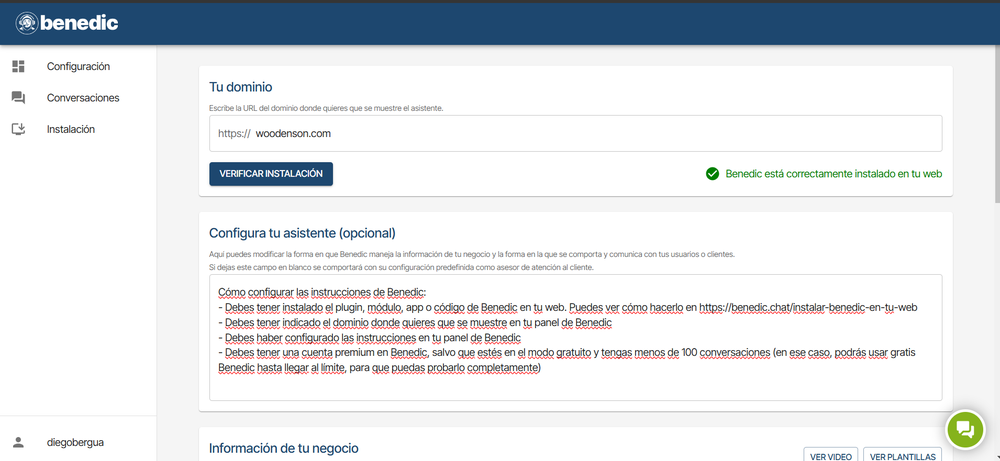Click the VER PLANTILLAS button
This screenshot has height=461, width=1000.
902,455
